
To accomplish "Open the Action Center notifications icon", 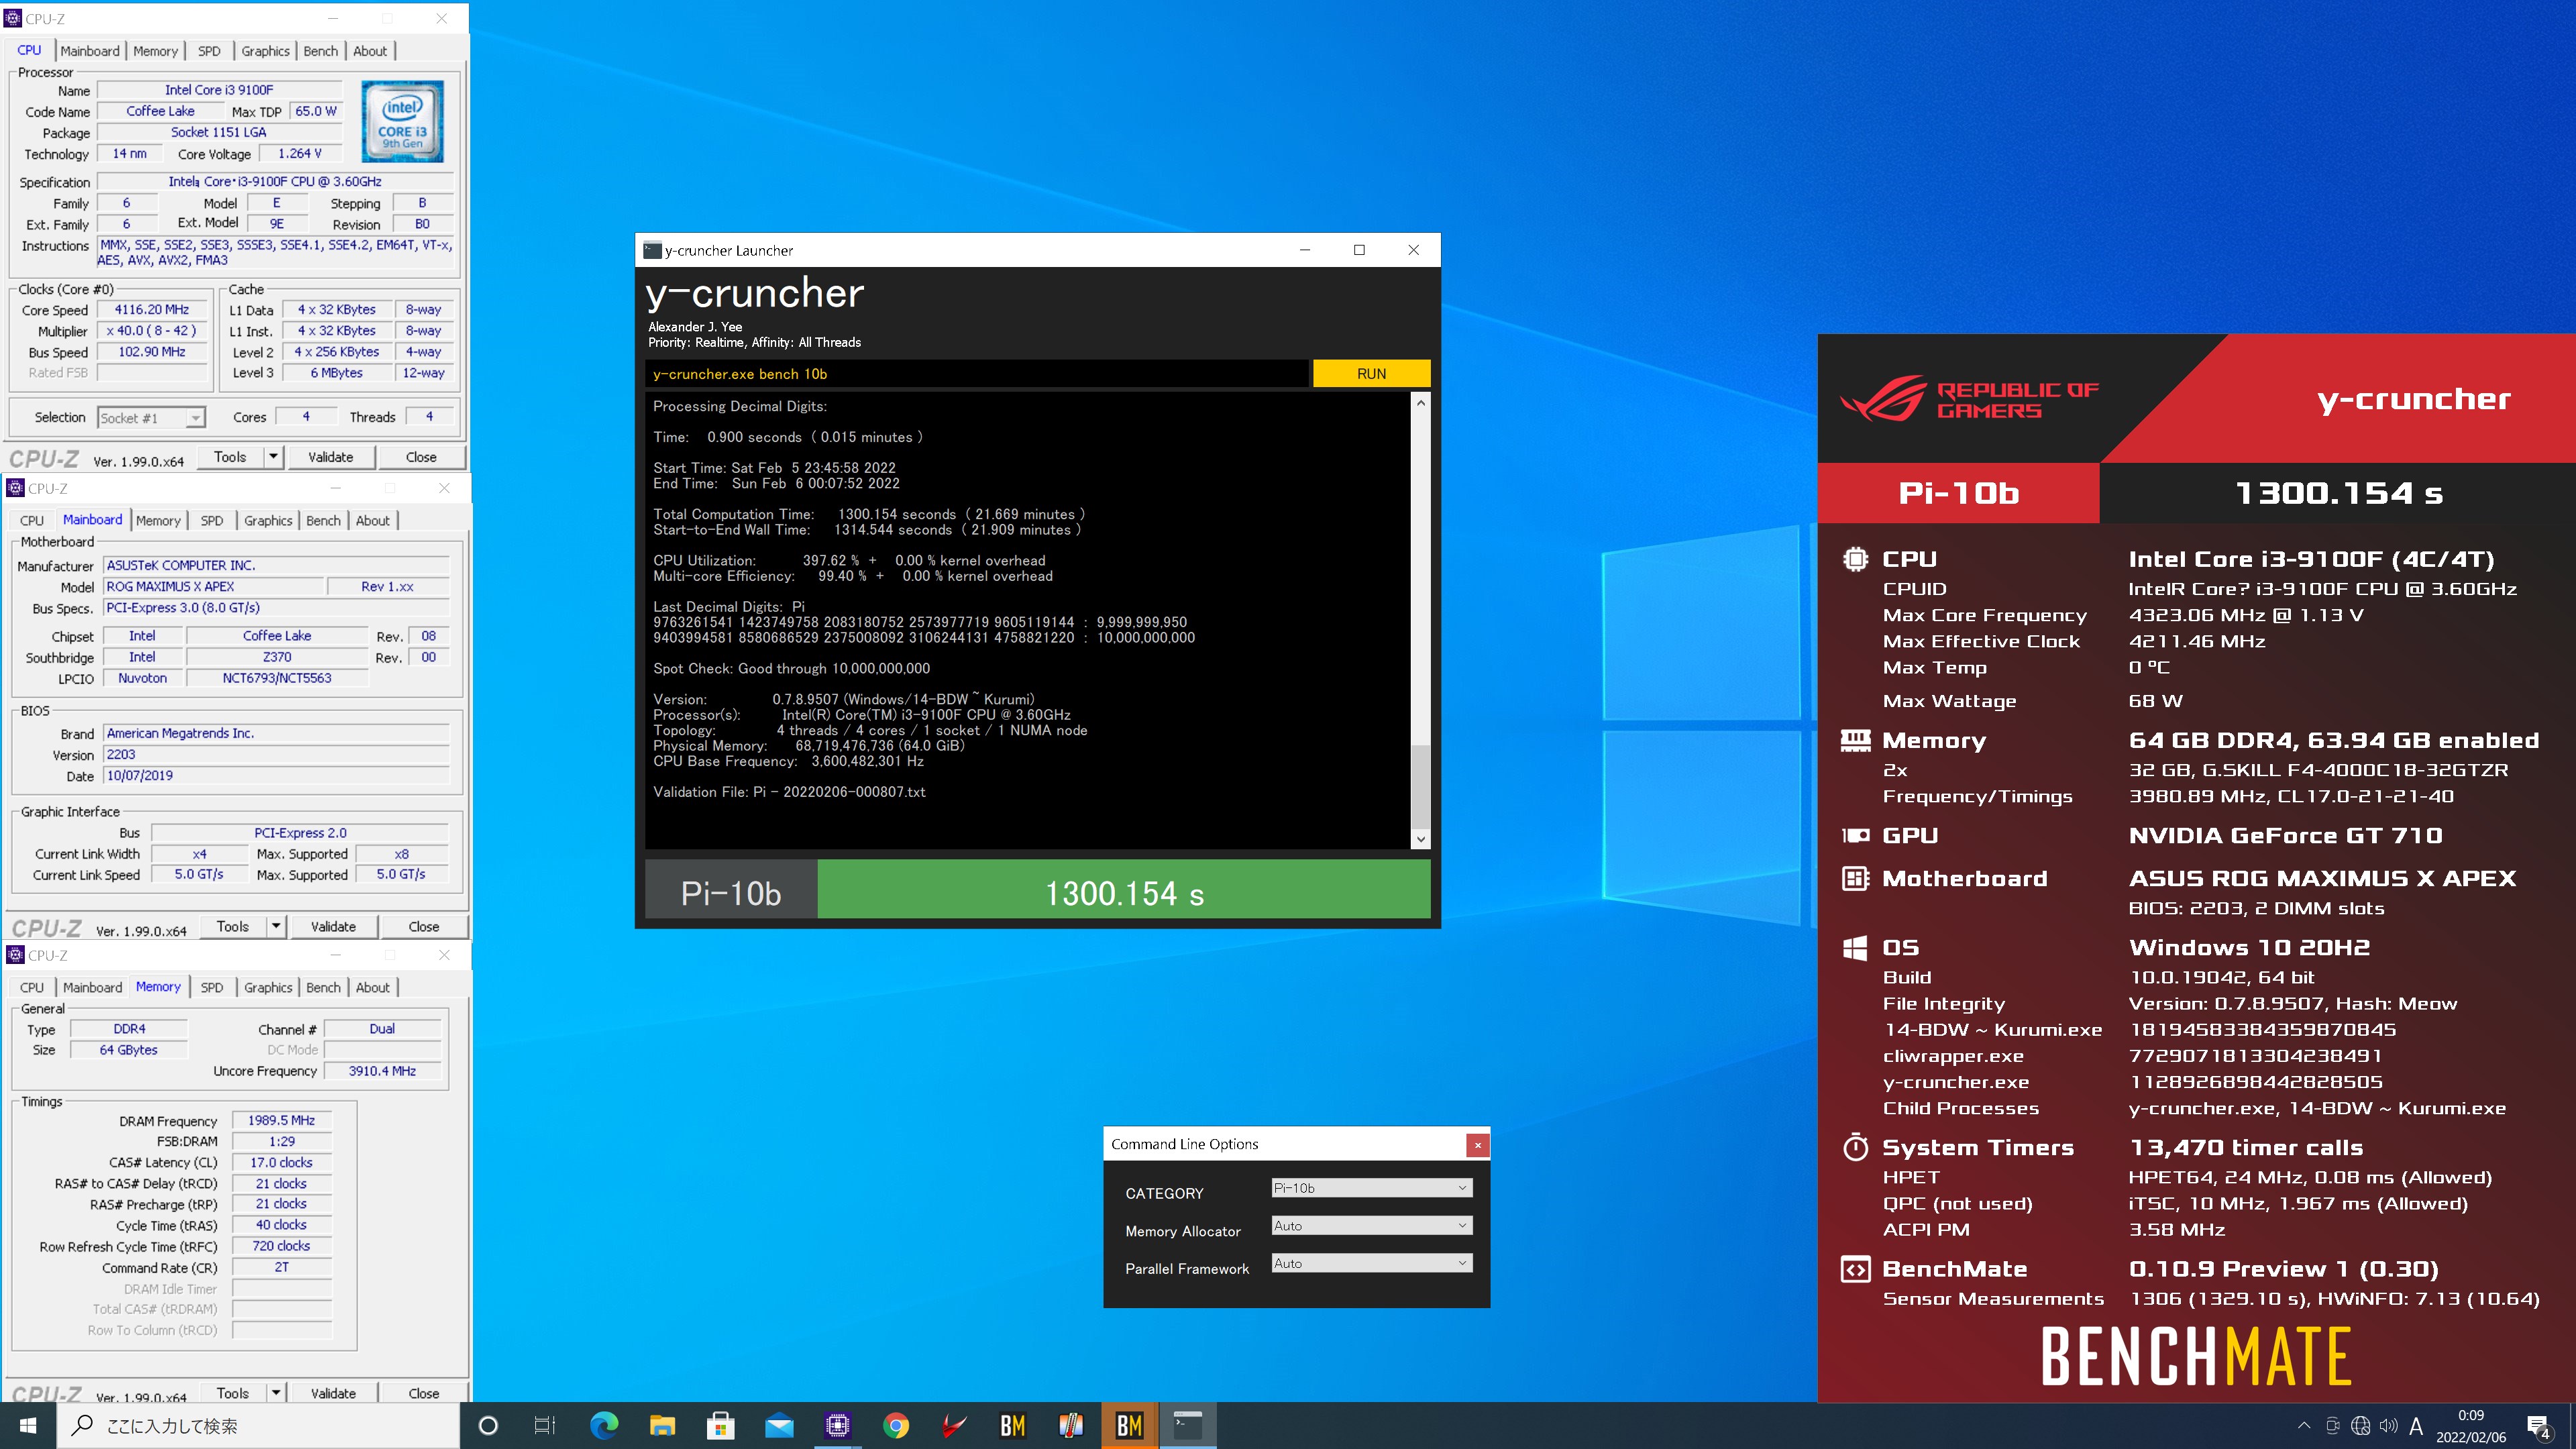I will click(x=2538, y=1426).
